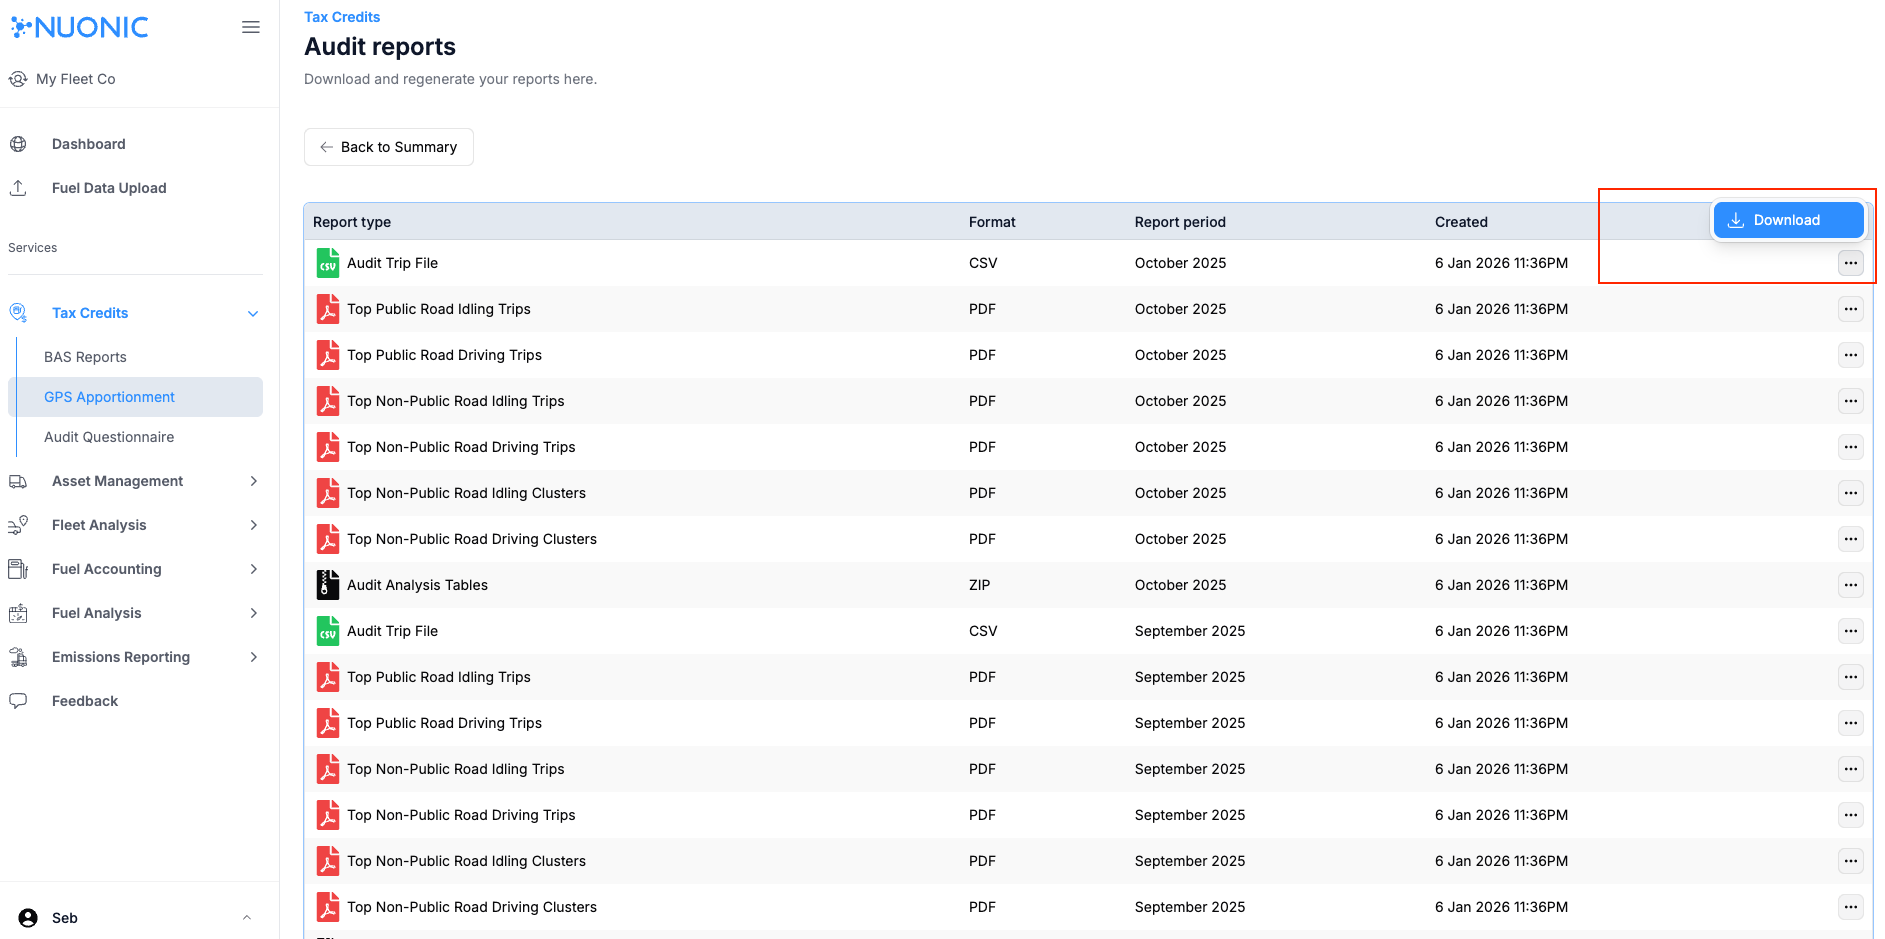Click the Created column header

[1461, 222]
